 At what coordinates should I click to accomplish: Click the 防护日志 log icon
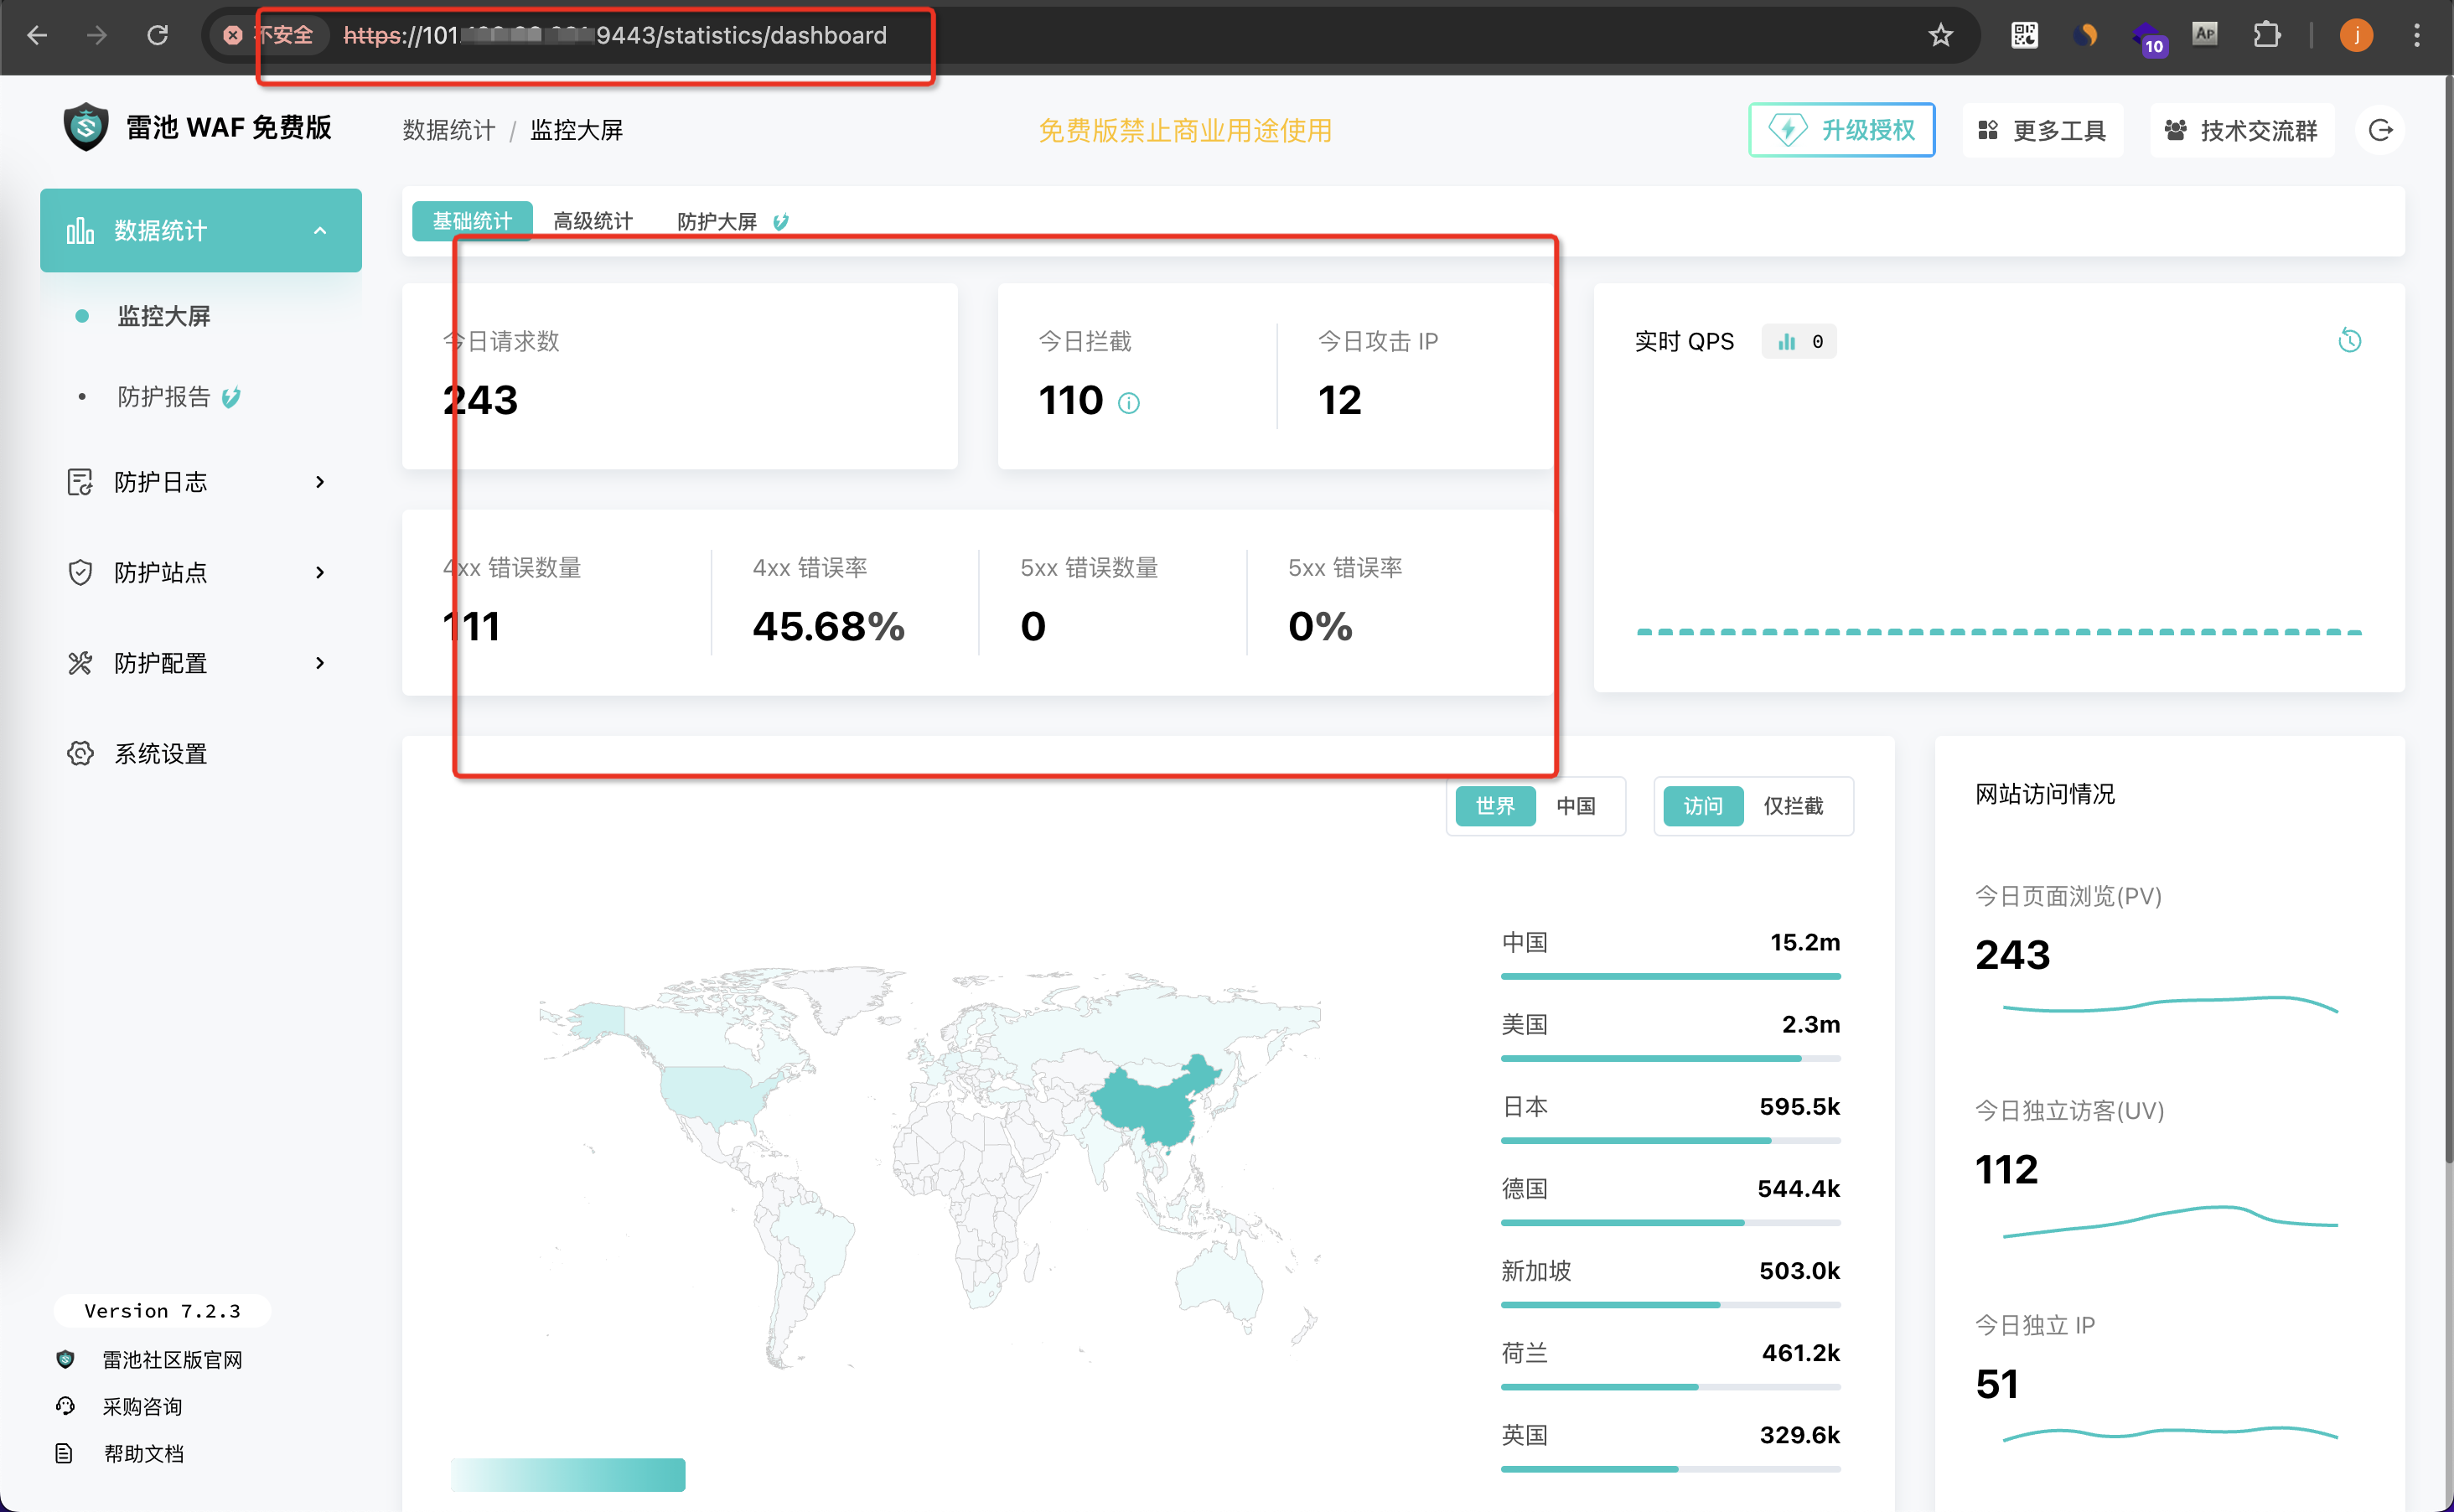click(80, 482)
